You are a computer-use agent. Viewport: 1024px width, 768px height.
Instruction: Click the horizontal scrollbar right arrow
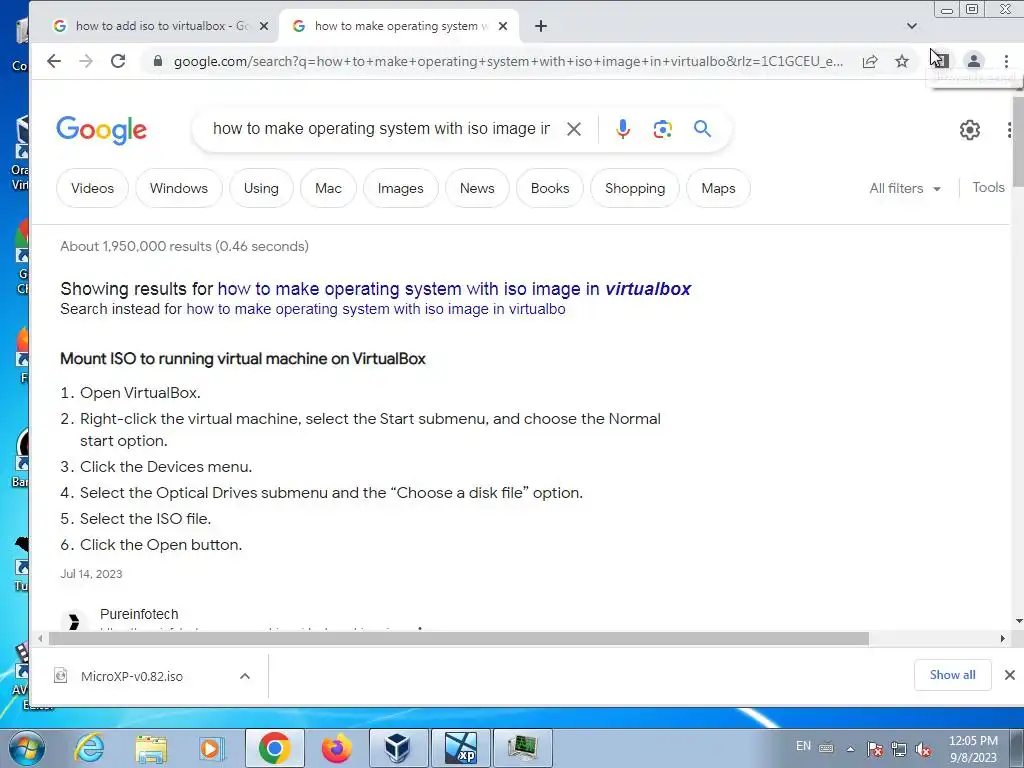coord(1002,638)
